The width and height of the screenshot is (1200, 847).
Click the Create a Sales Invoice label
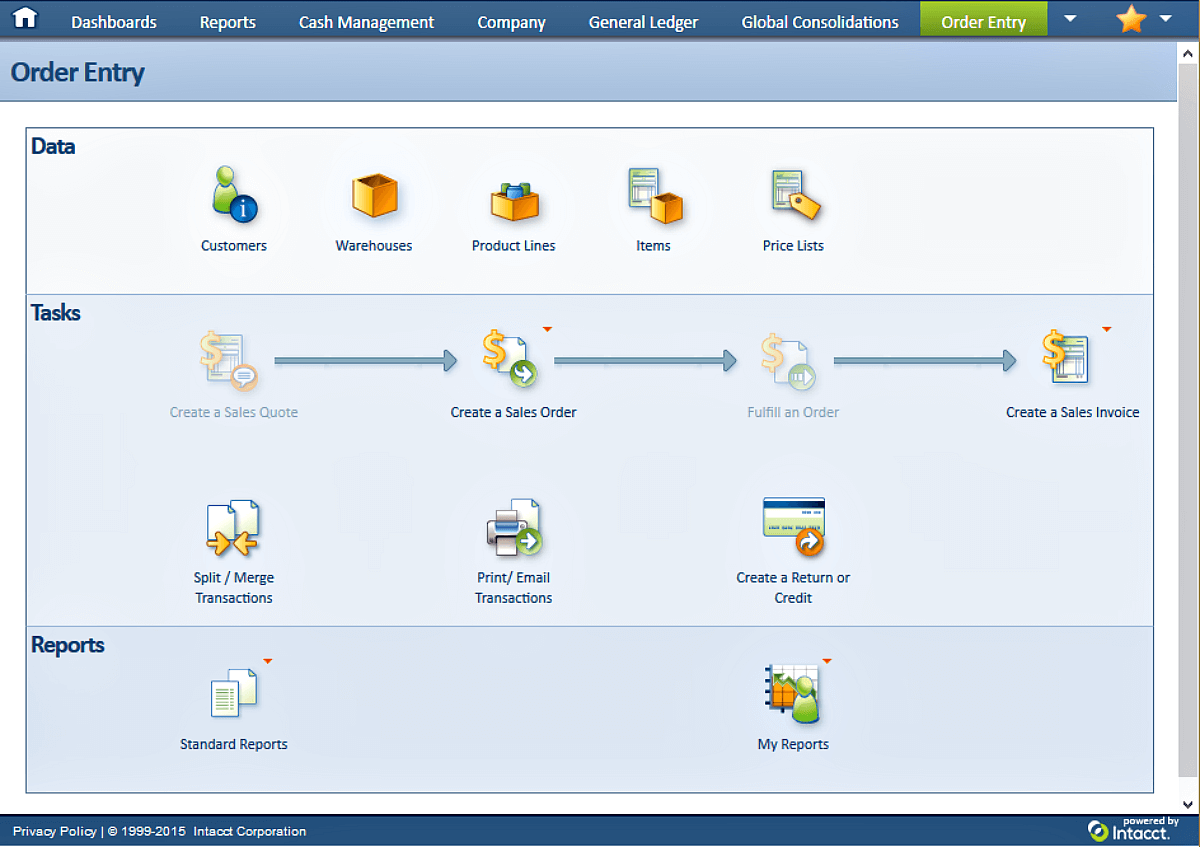coord(1073,412)
